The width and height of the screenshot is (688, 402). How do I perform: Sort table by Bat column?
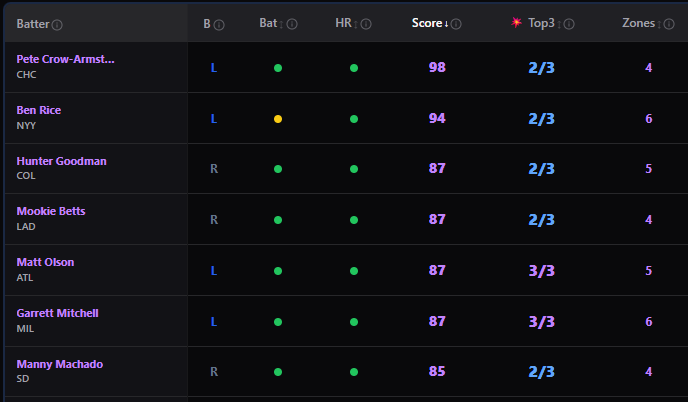271,23
